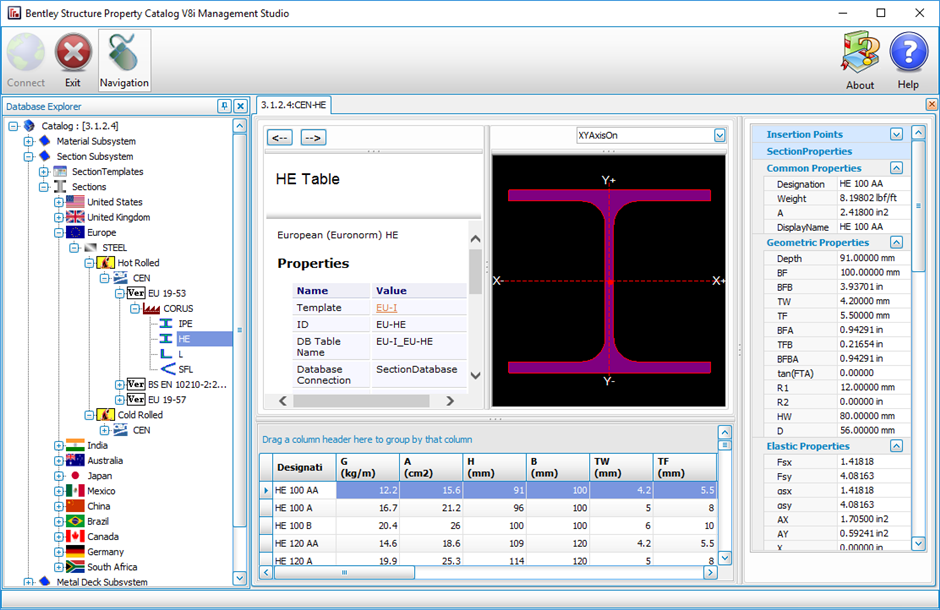Select the United States flag icon
The image size is (940, 610).
pos(75,202)
